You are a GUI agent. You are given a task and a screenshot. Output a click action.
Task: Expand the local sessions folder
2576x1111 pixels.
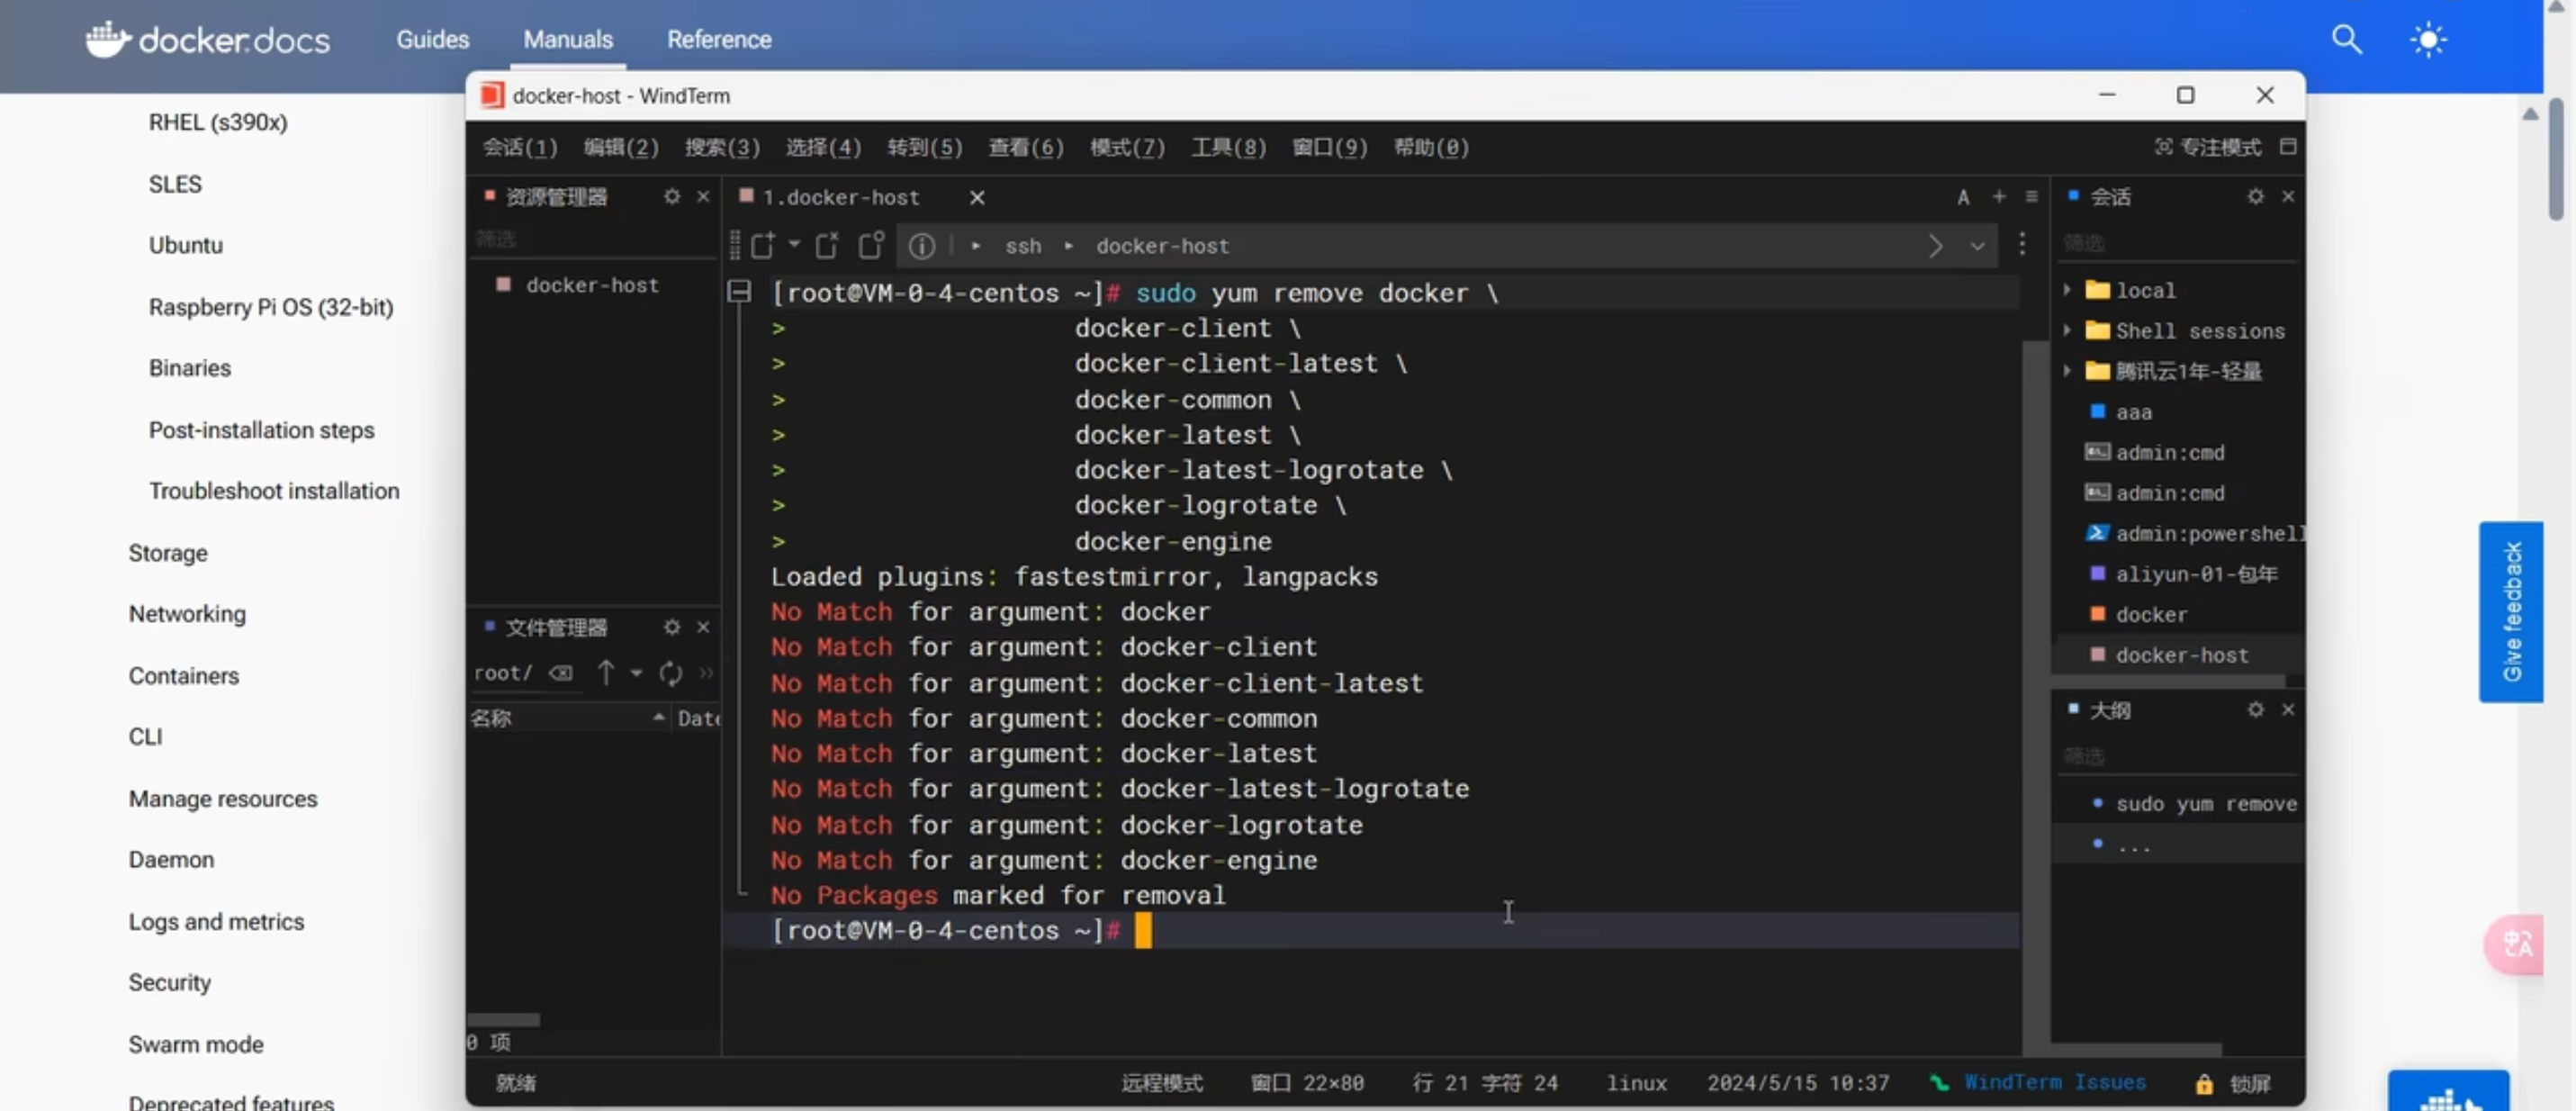pyautogui.click(x=2067, y=290)
